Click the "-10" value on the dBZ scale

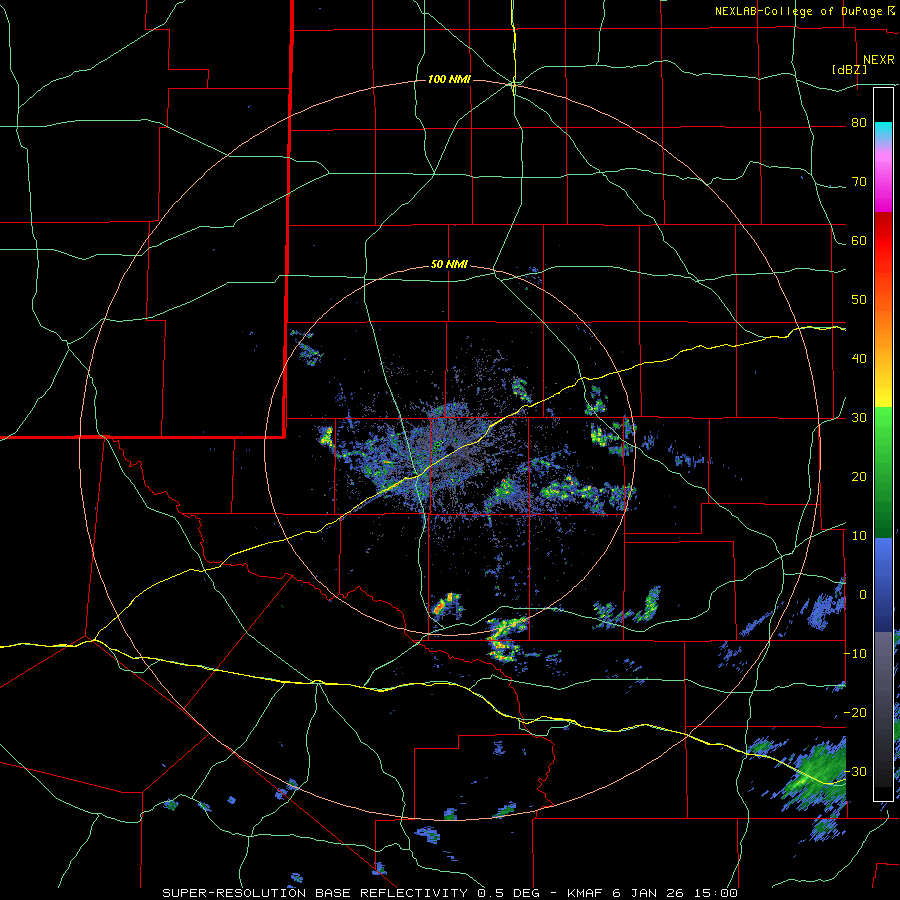(x=856, y=653)
